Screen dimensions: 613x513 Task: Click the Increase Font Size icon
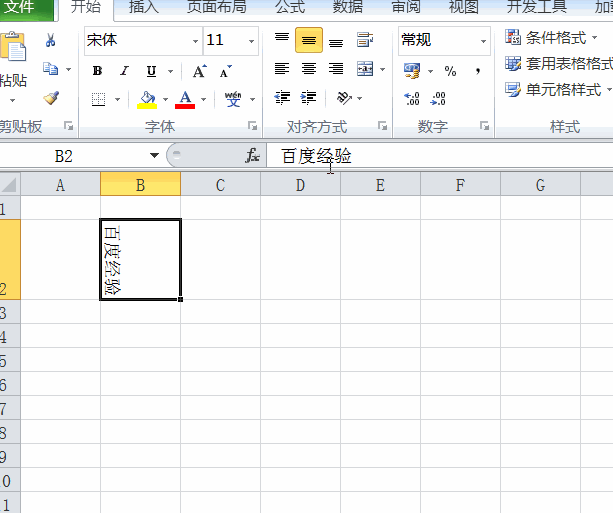click(200, 71)
